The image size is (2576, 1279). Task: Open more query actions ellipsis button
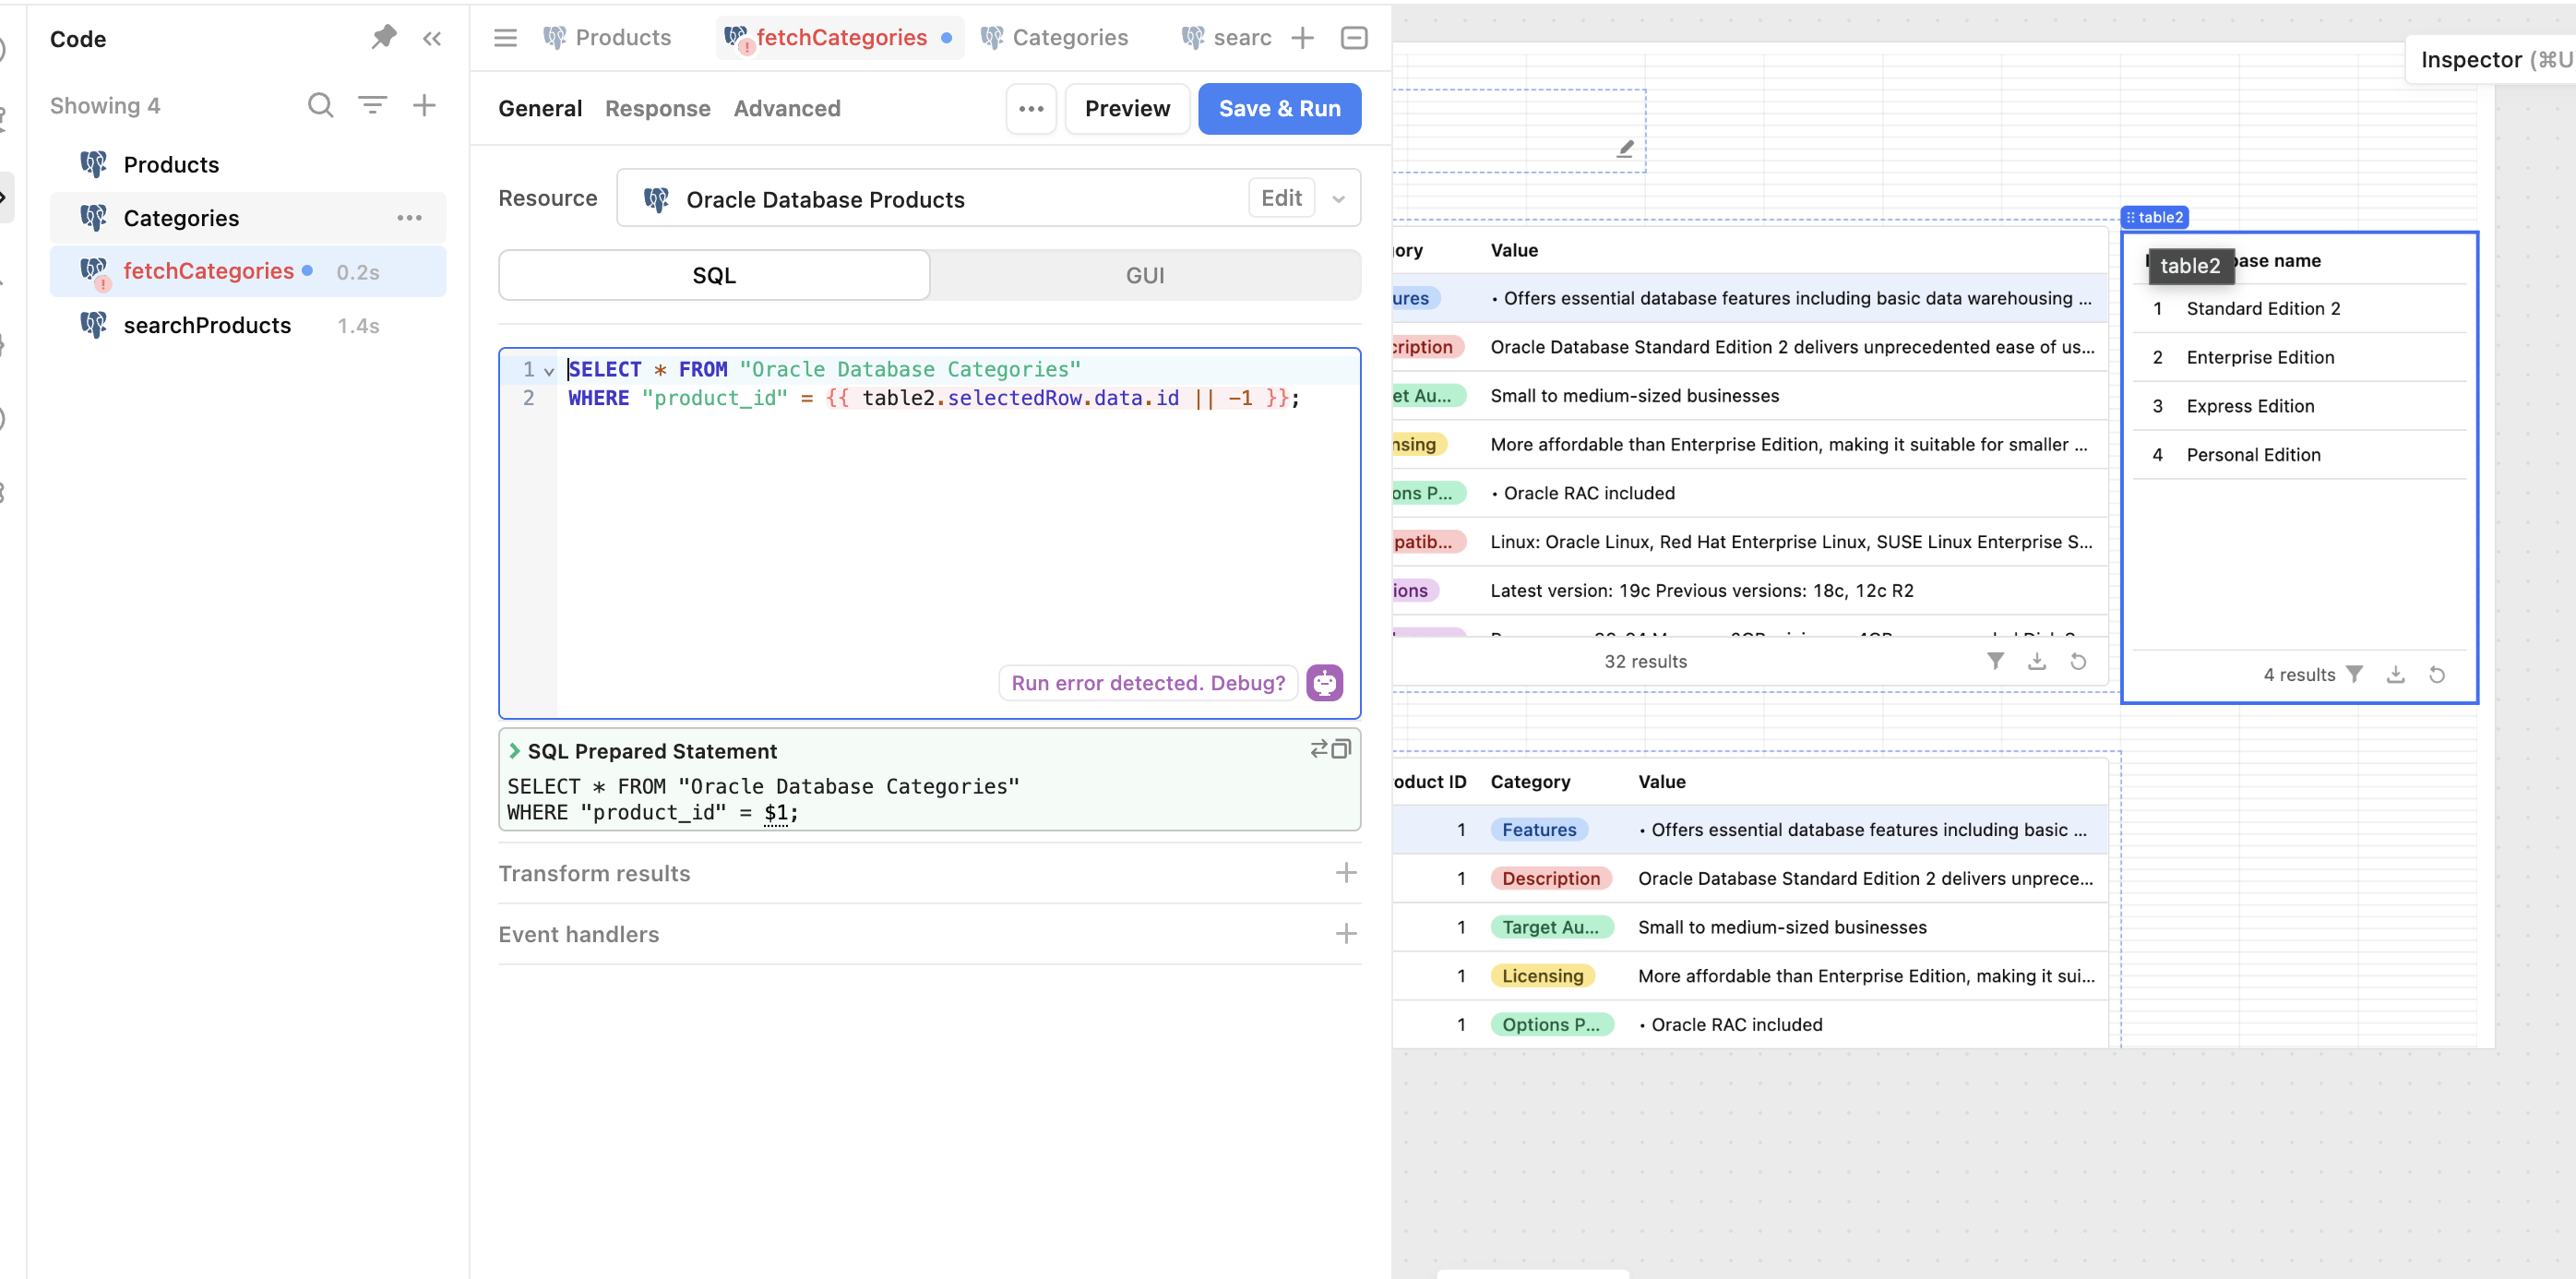1031,108
